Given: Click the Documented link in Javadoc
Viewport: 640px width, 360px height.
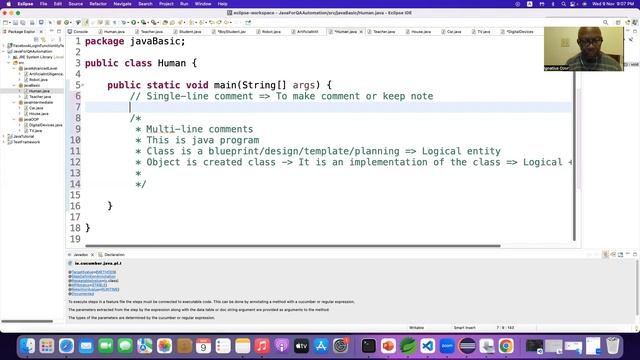Looking at the screenshot, I should (x=83, y=293).
